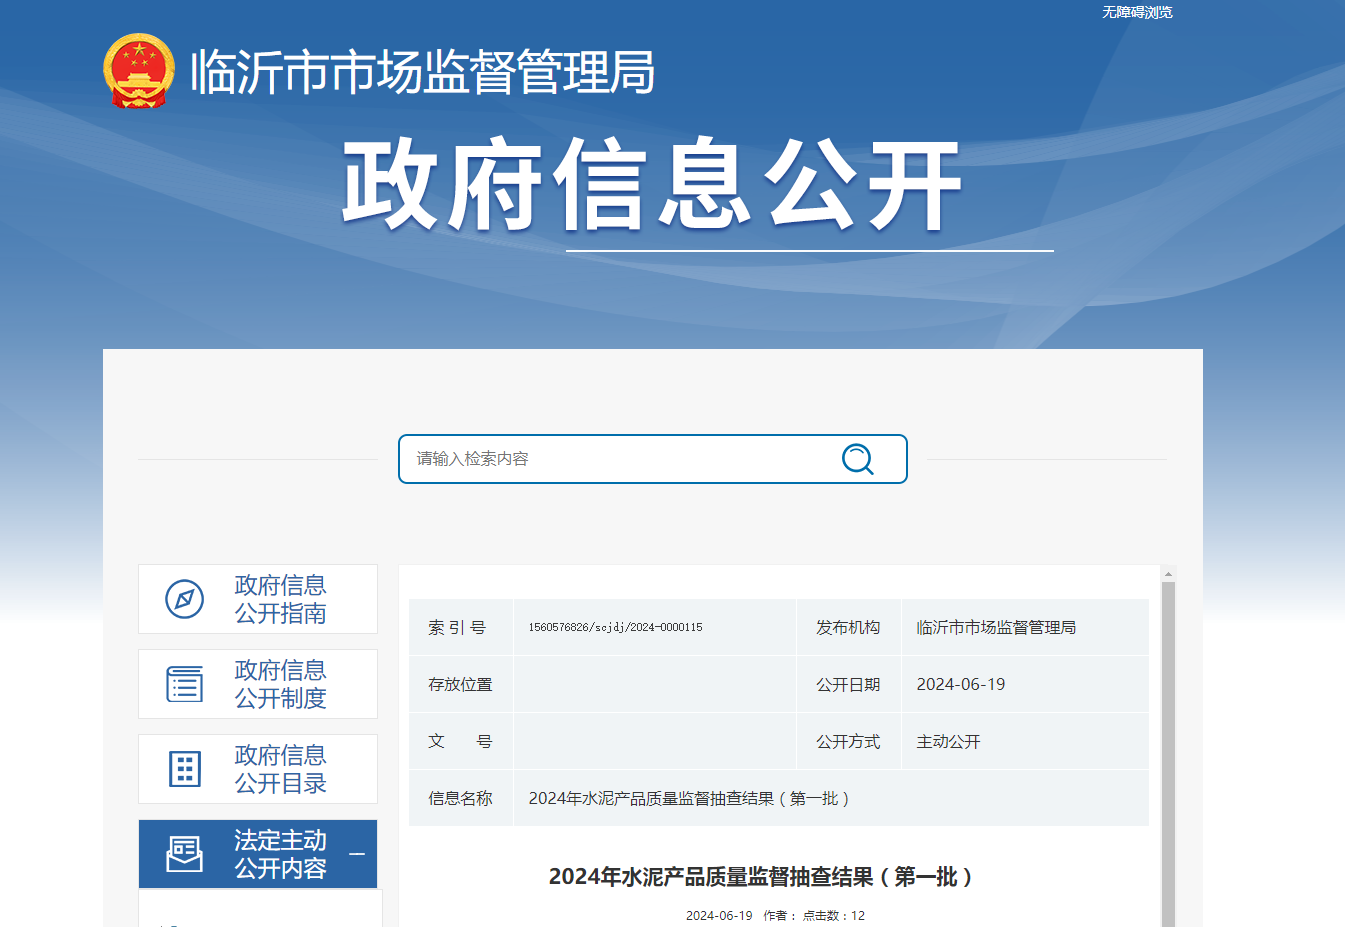Click the 无障碍浏览 link

pos(1137,12)
